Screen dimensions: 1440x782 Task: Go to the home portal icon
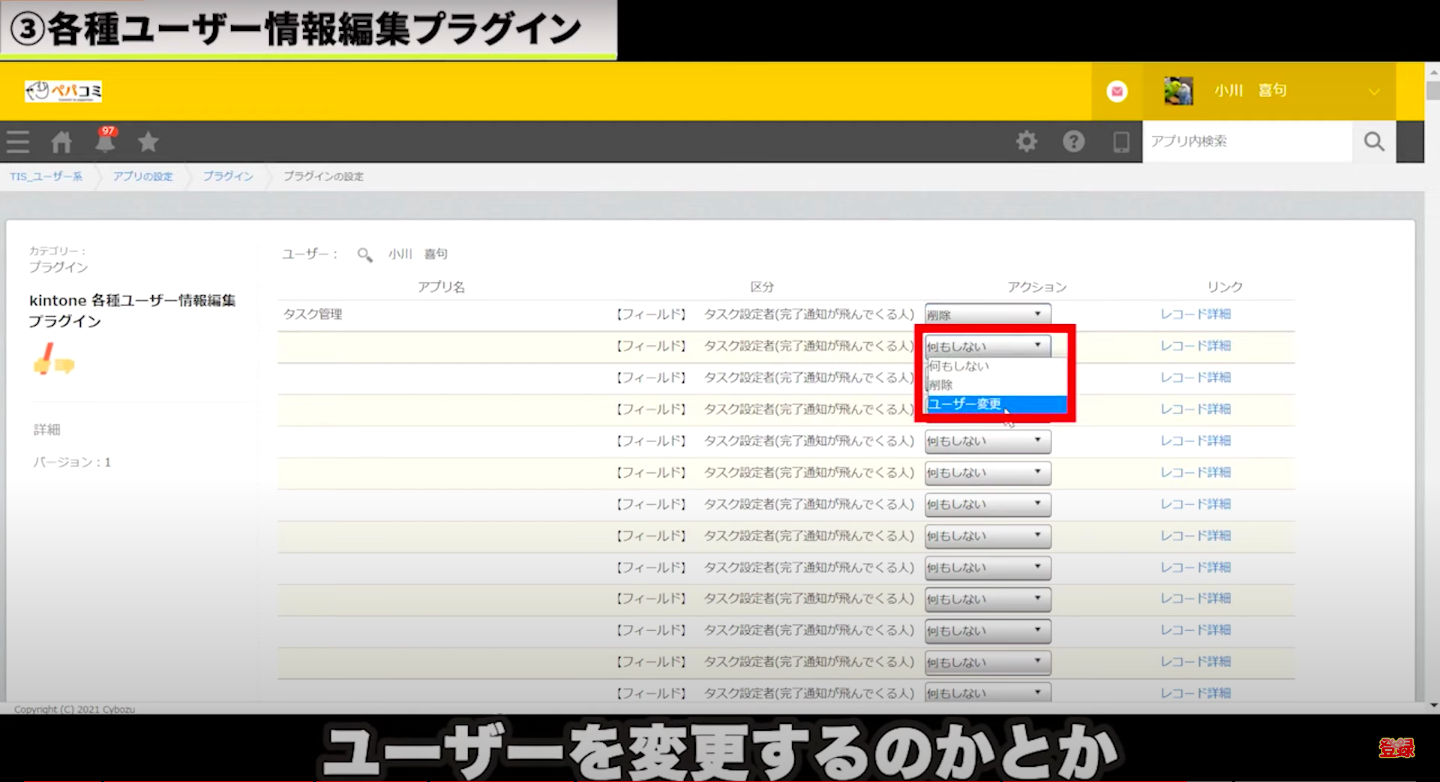click(62, 142)
